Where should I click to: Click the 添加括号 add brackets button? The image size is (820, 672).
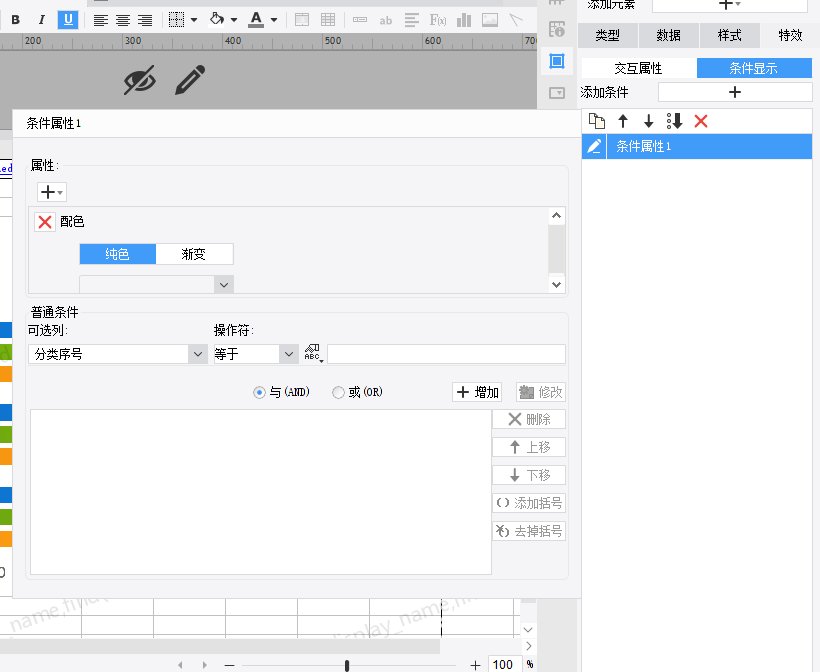coord(529,503)
